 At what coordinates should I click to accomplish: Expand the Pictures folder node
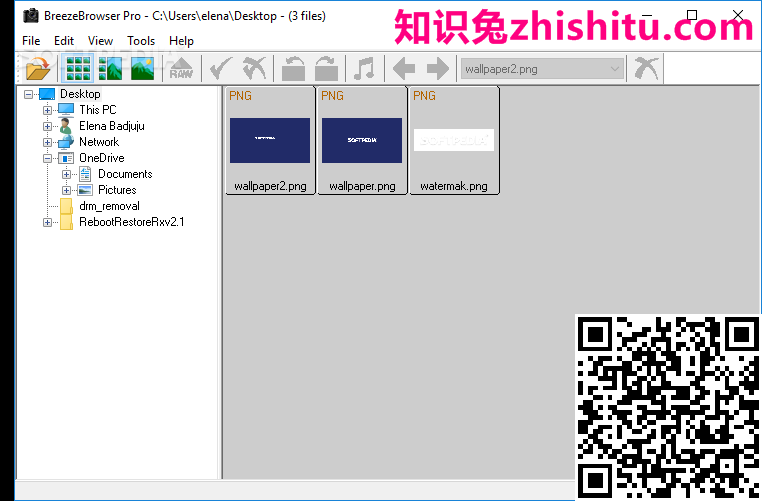66,190
